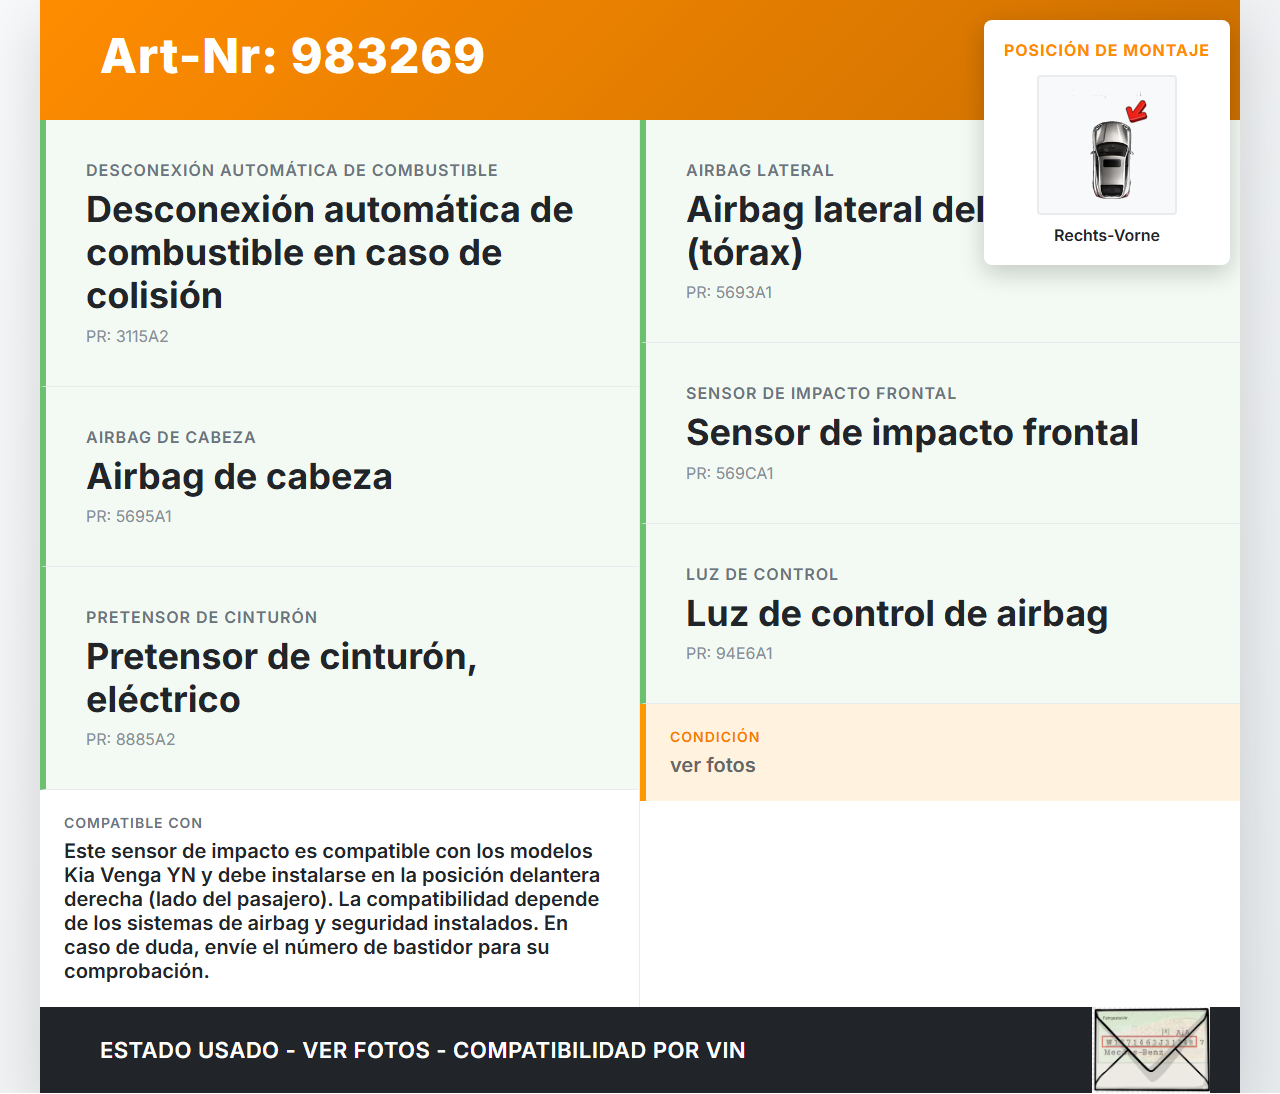The height and width of the screenshot is (1094, 1280).
Task: Click the PR: 8885A2 code
Action: [x=131, y=740]
